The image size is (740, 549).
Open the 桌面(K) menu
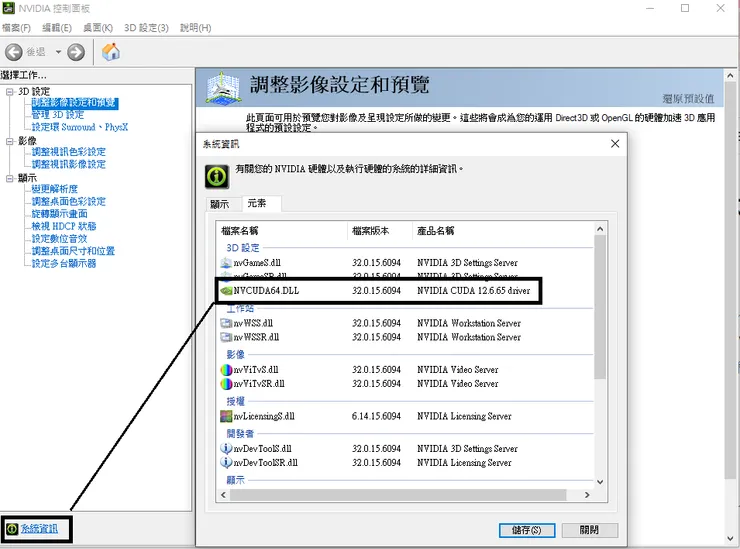point(98,28)
